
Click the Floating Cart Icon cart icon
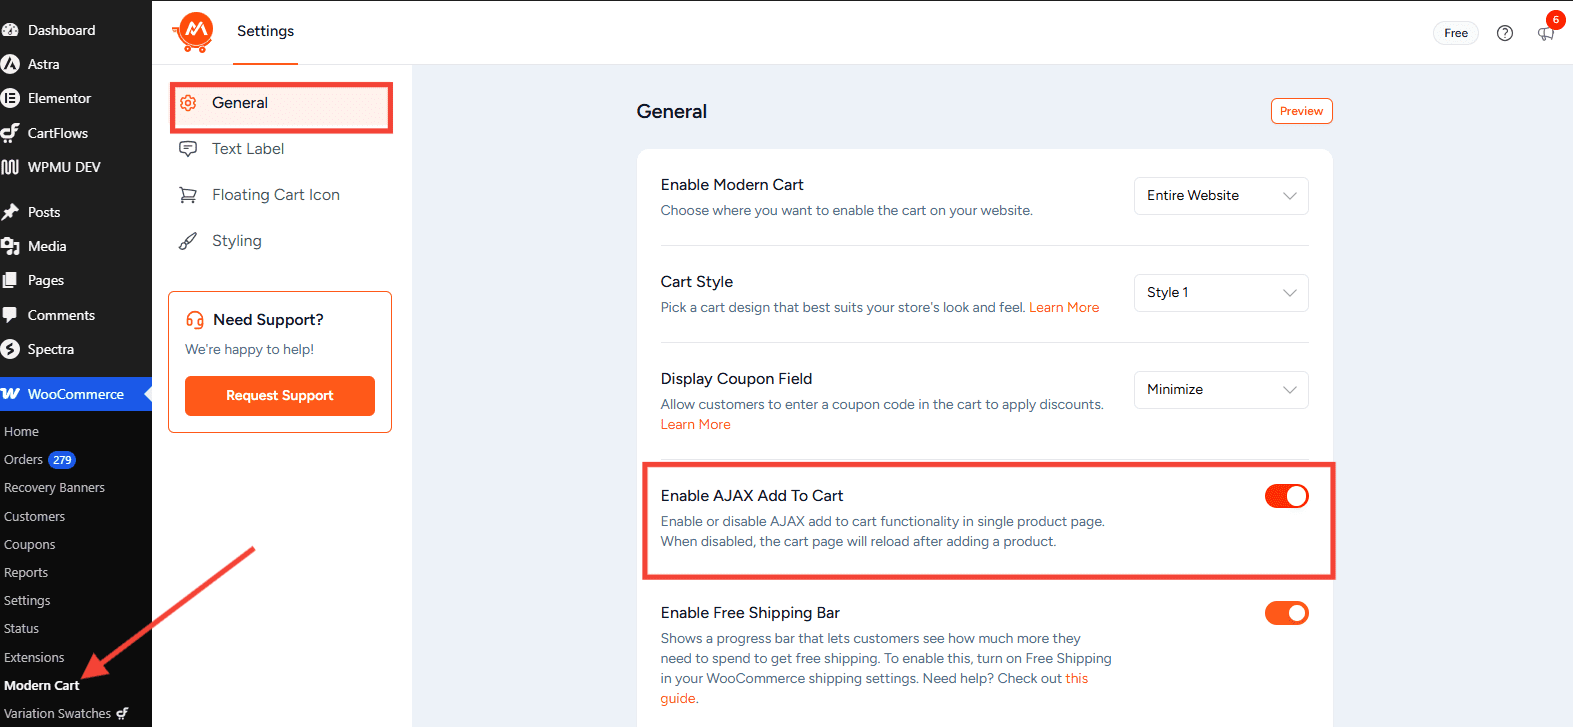point(188,195)
